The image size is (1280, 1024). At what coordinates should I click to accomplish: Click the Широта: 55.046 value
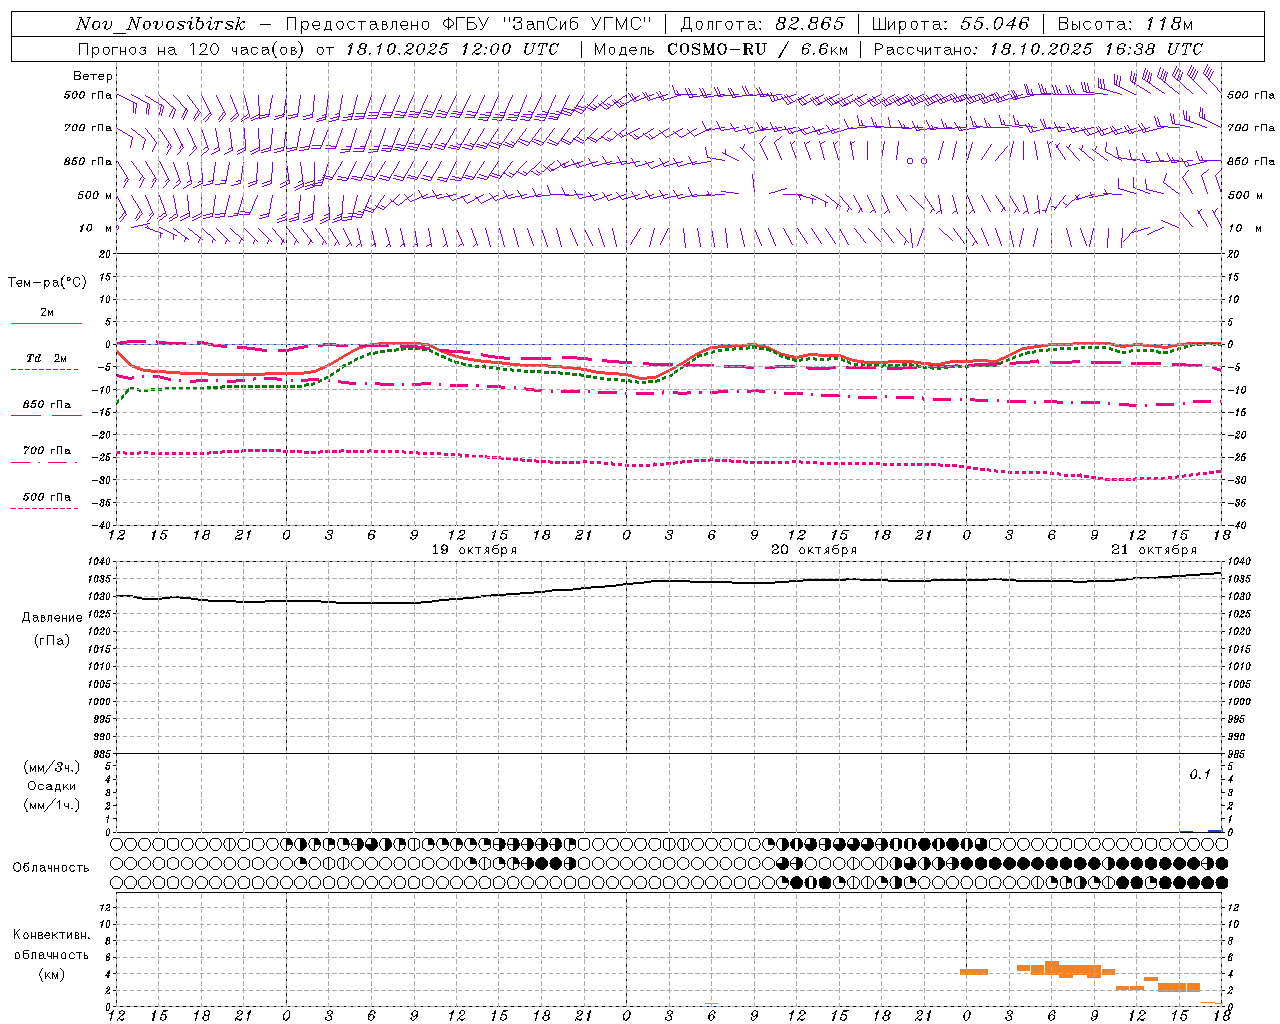pos(950,24)
